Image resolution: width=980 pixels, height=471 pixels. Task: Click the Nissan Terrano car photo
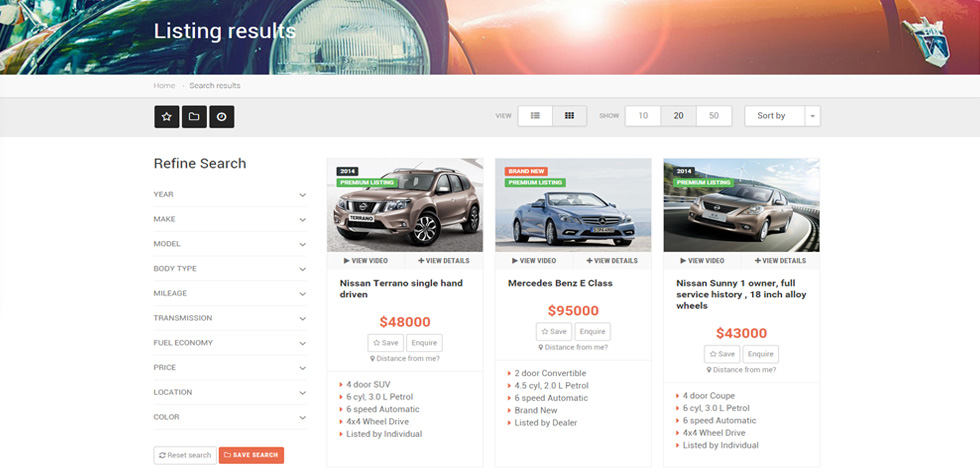point(405,205)
